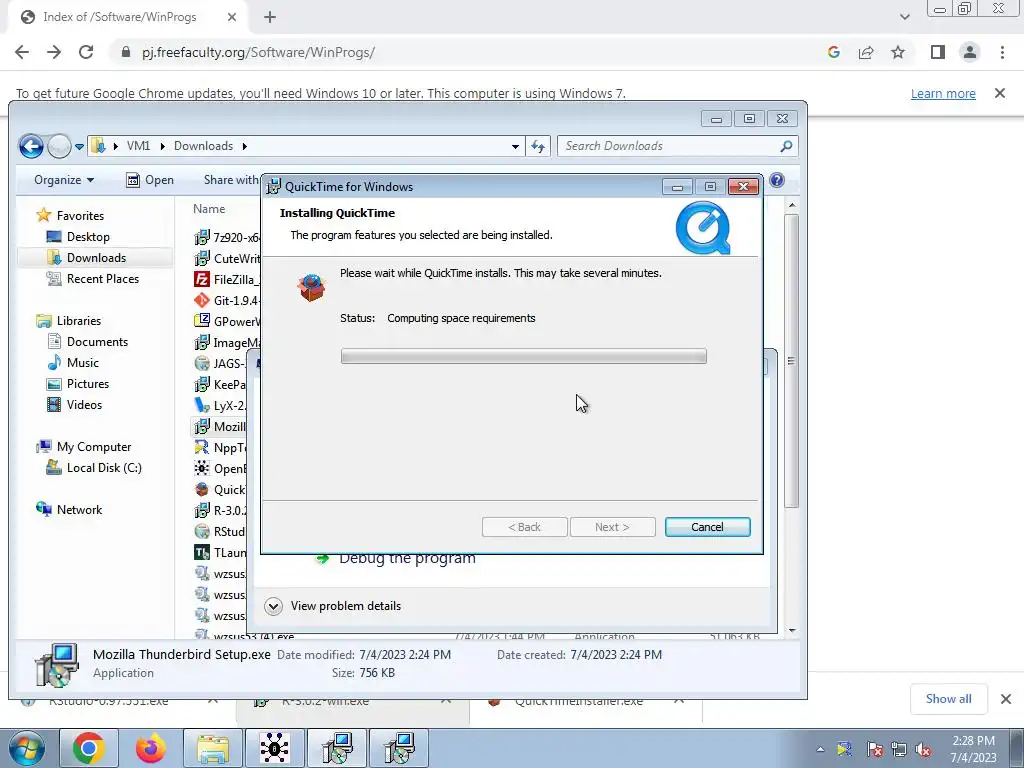Viewport: 1024px width, 768px height.
Task: Select the 7z920 installer file icon
Action: coord(202,237)
